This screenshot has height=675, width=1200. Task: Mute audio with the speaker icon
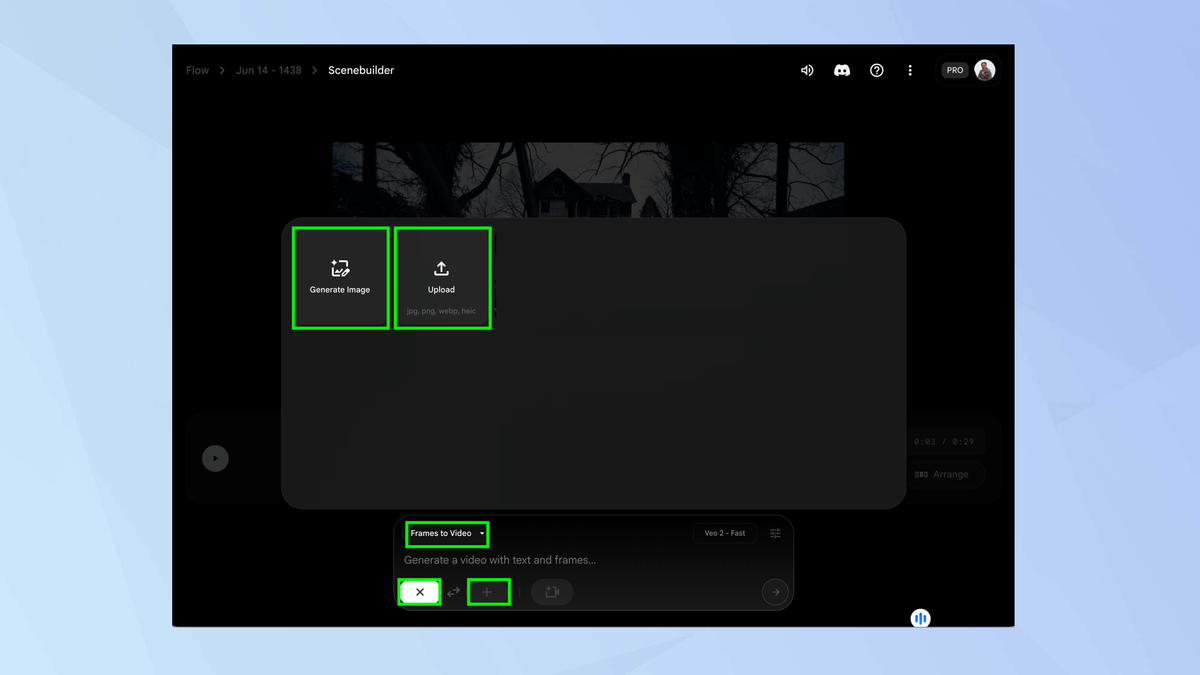807,71
